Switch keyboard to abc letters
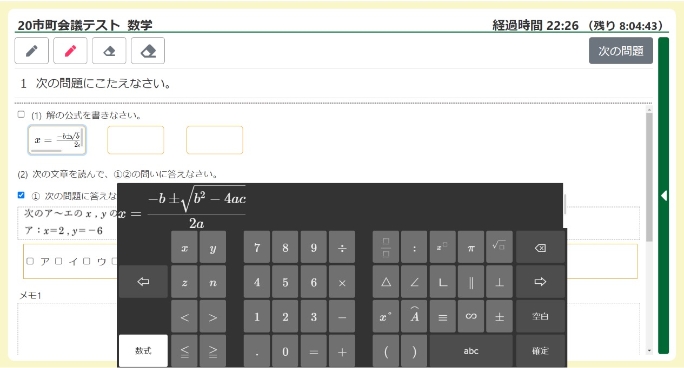Image resolution: width=684 pixels, height=368 pixels. tap(471, 351)
